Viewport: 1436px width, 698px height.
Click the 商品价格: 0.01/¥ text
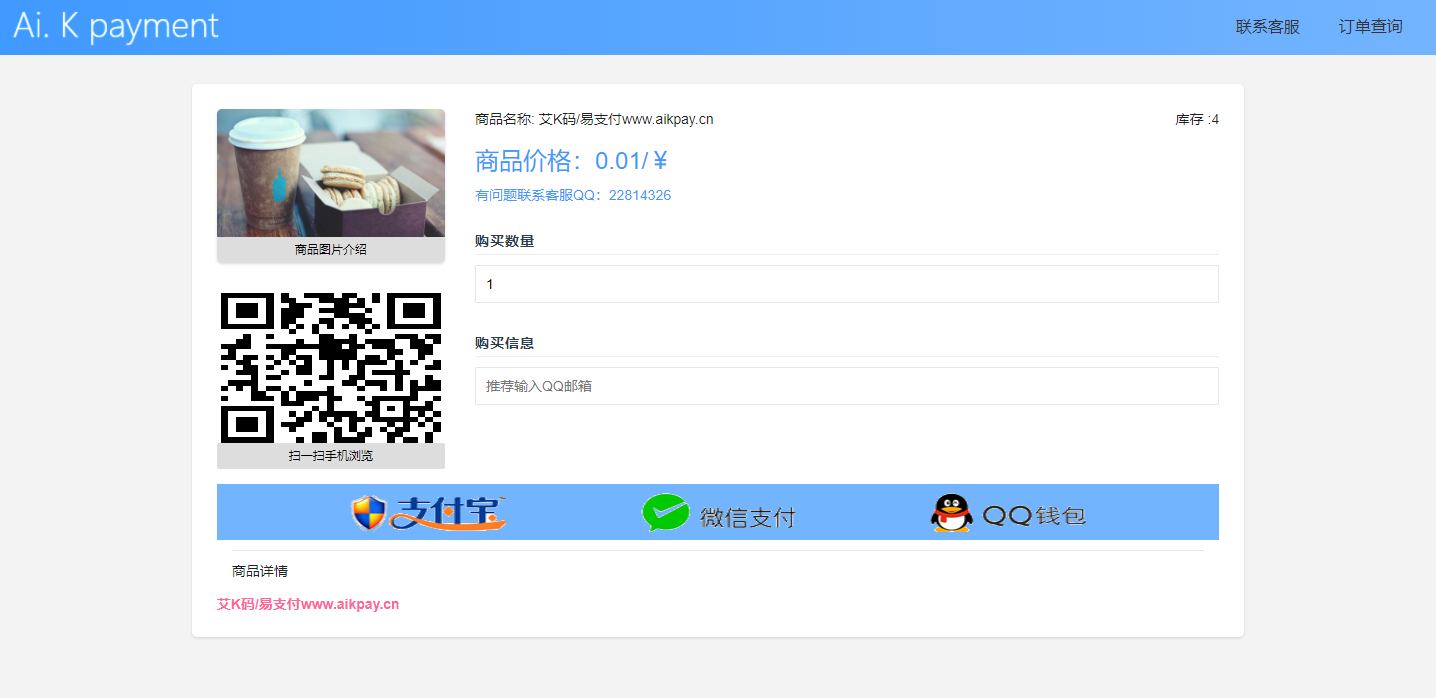(571, 160)
